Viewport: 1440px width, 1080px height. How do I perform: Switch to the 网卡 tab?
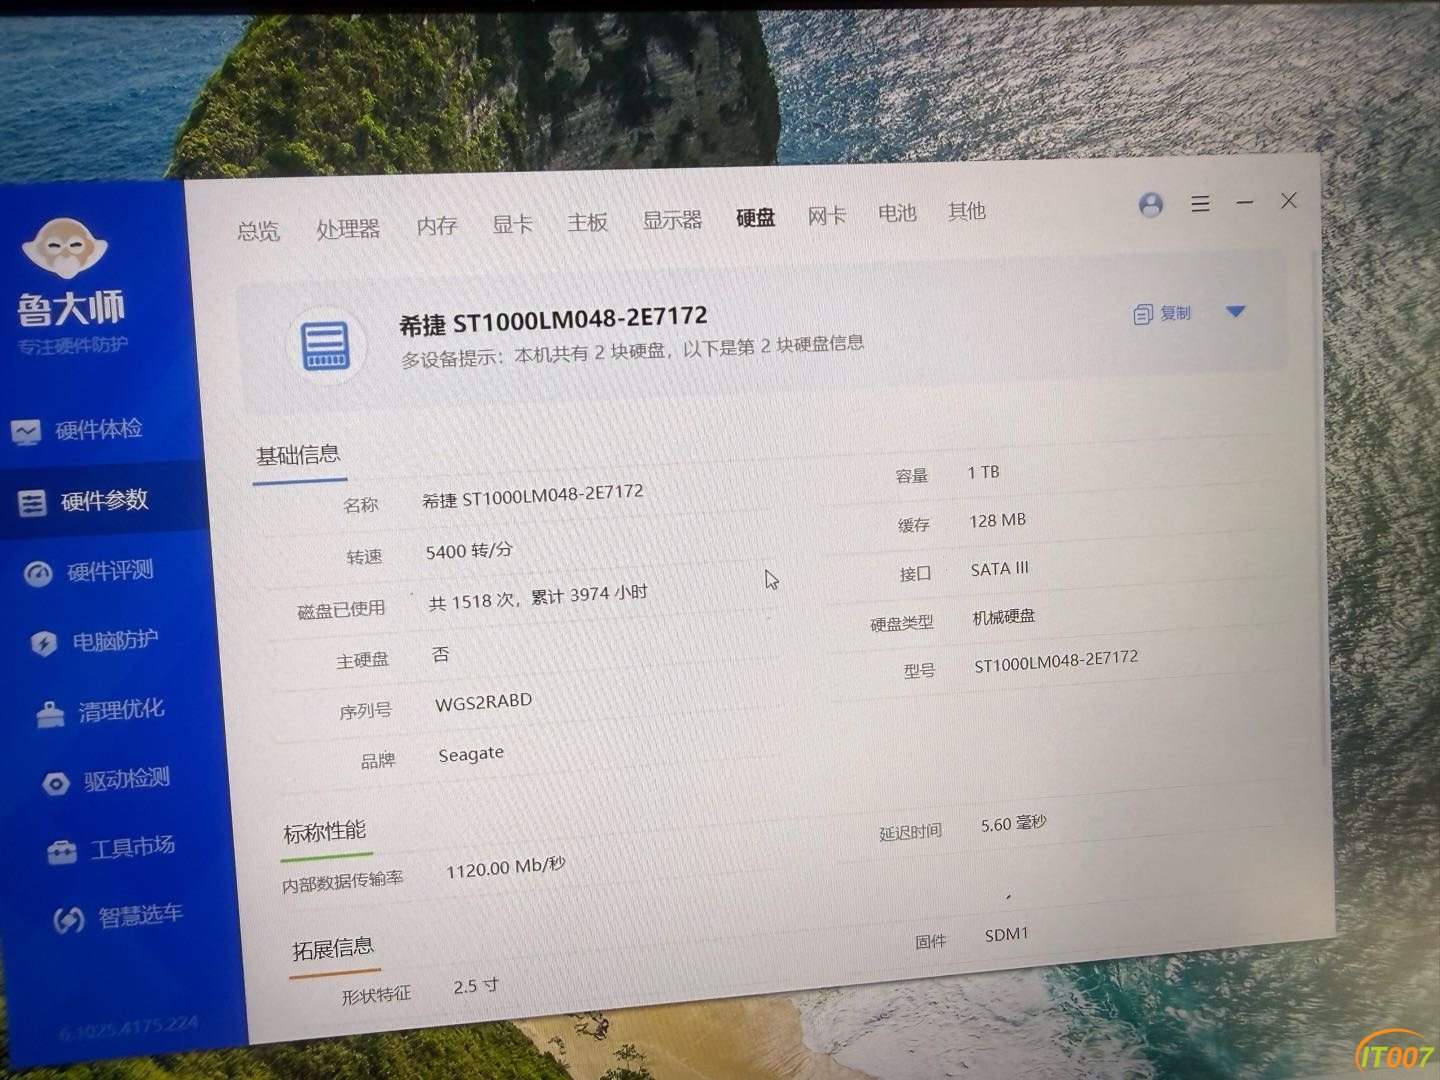827,215
